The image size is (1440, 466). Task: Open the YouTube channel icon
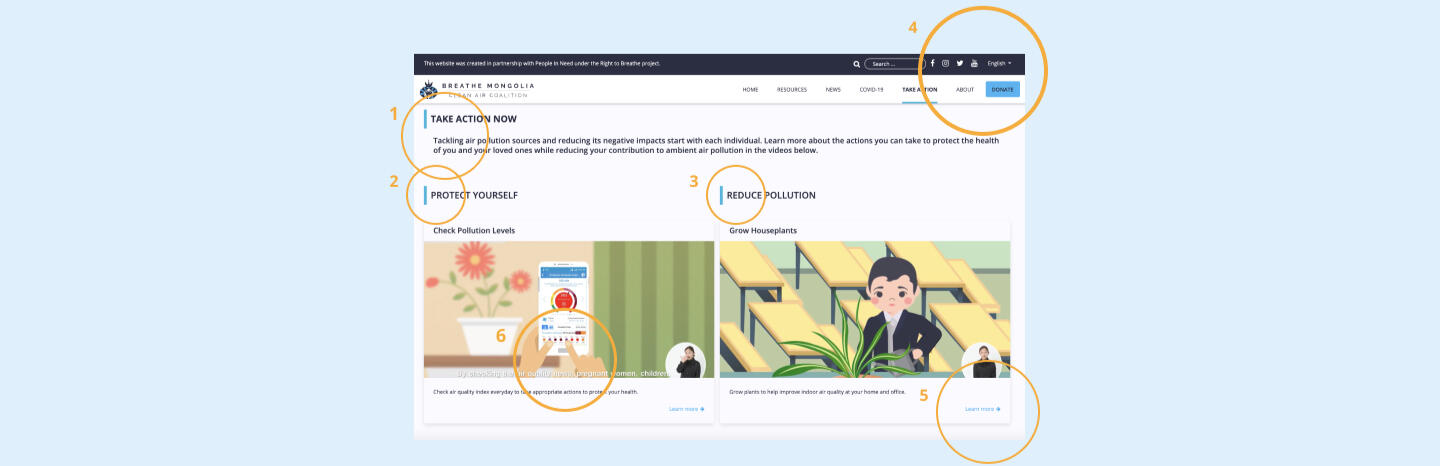click(974, 63)
